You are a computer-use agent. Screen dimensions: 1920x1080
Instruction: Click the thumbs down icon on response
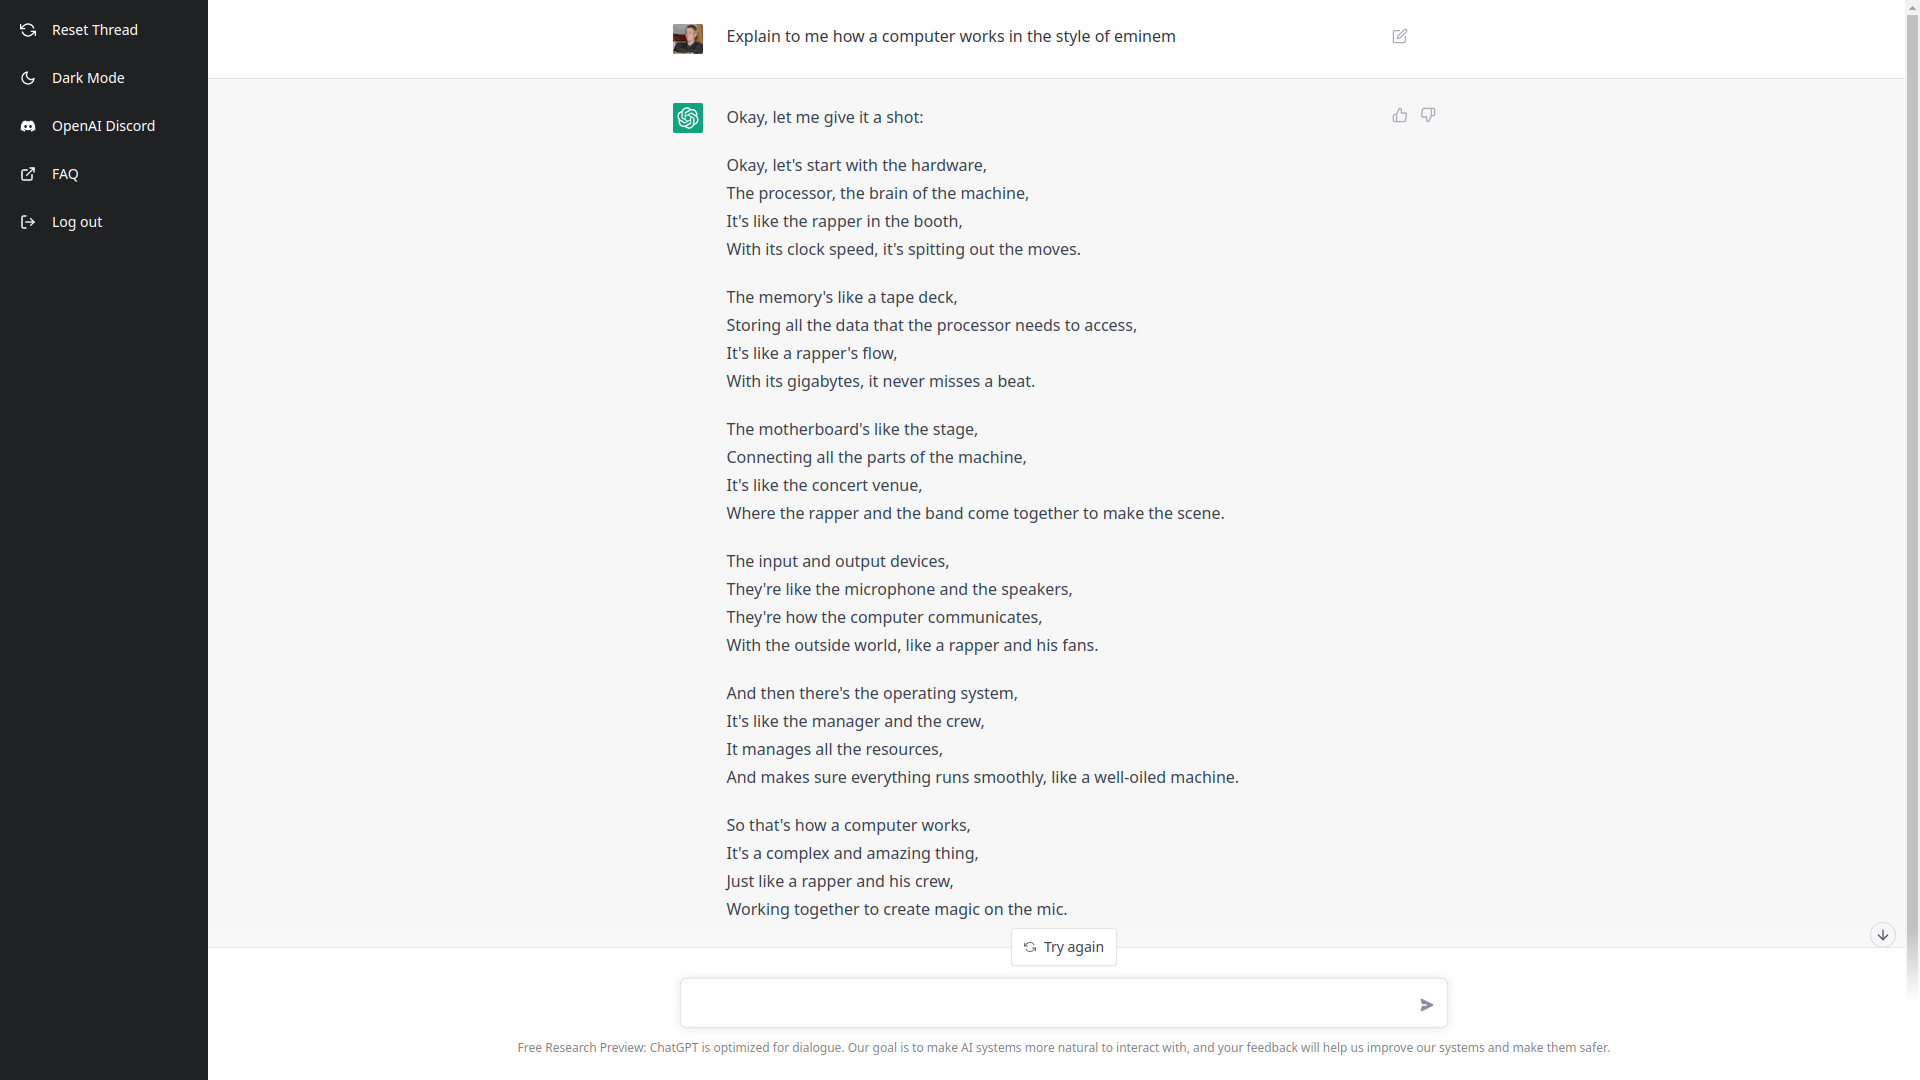[x=1428, y=116]
